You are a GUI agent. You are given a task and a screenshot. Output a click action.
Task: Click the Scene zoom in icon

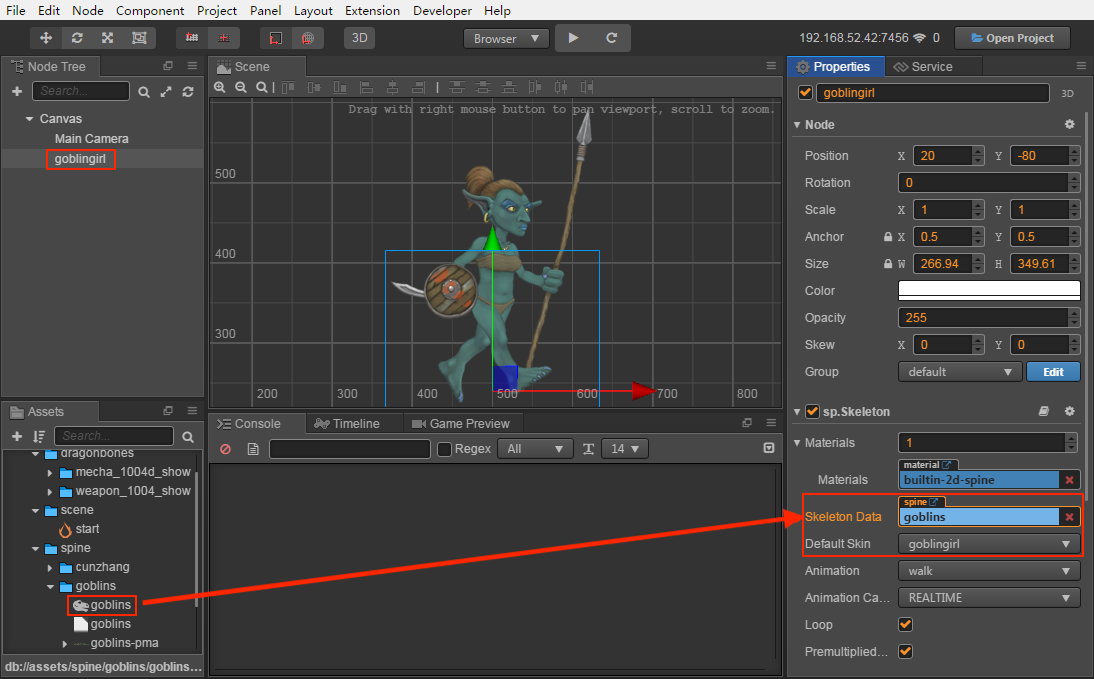coord(220,87)
